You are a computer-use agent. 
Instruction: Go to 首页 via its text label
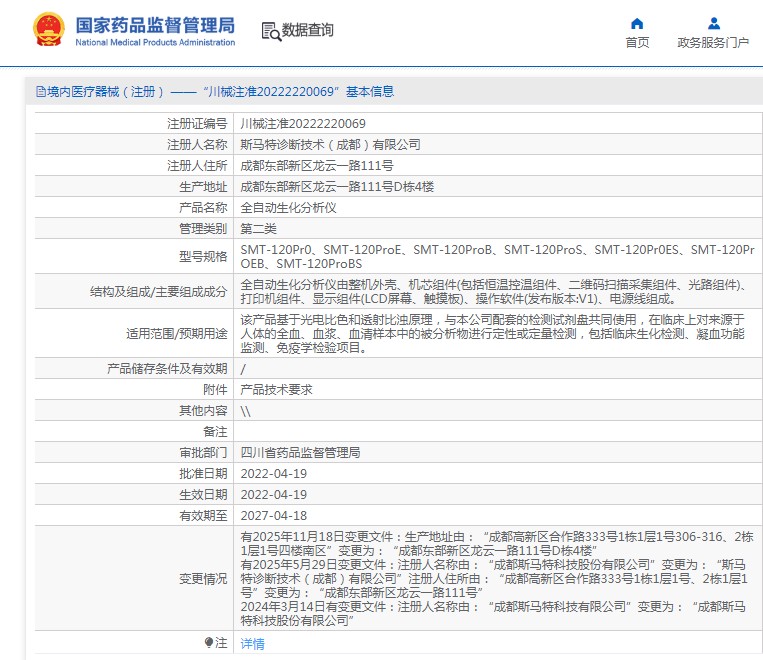click(x=637, y=42)
